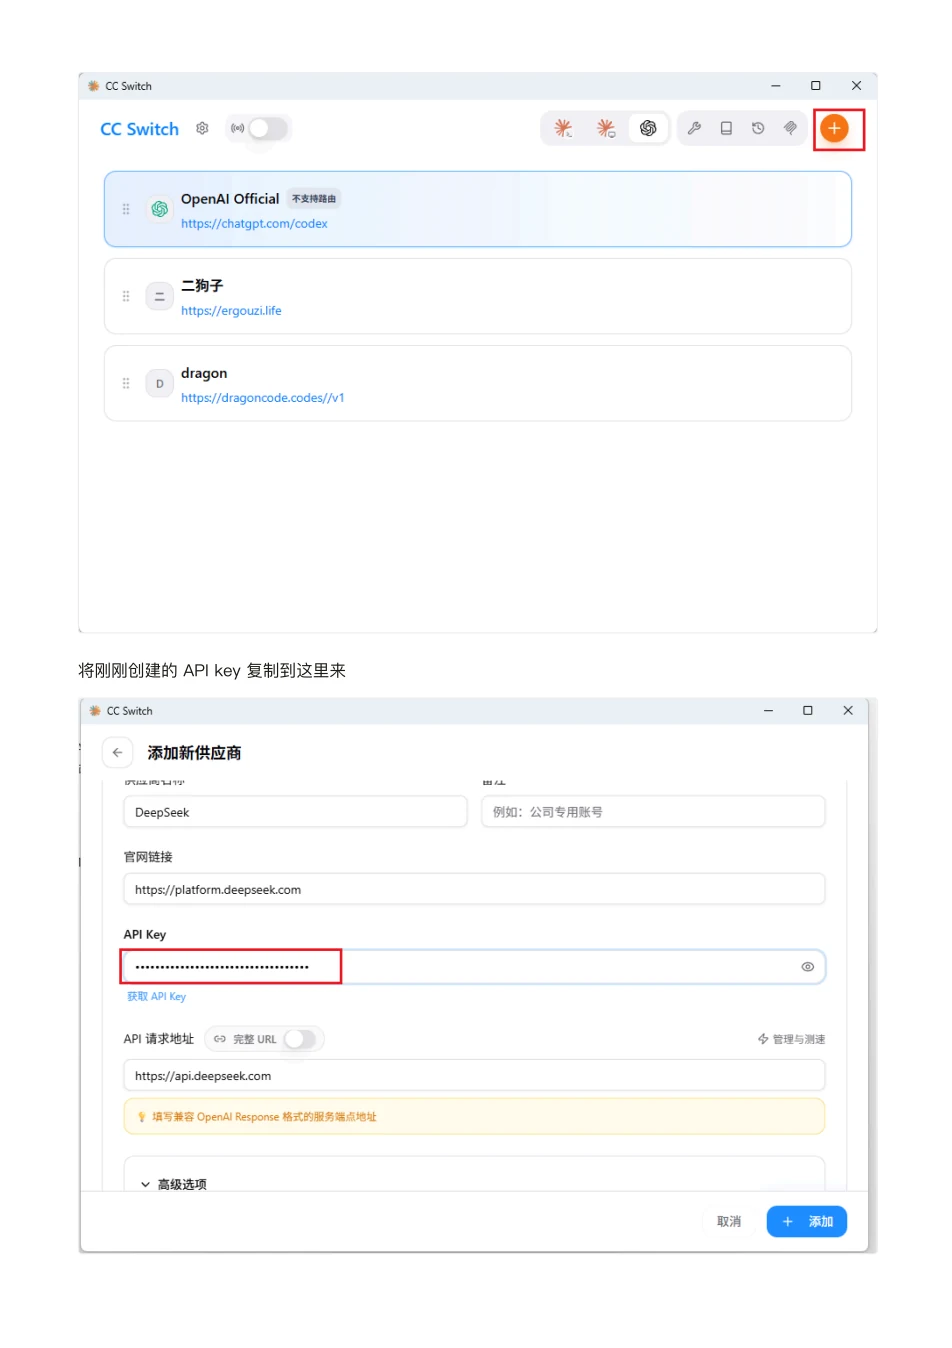This screenshot has height=1348, width=952.
Task: Toggle the 完整 URL switch
Action: (300, 1039)
